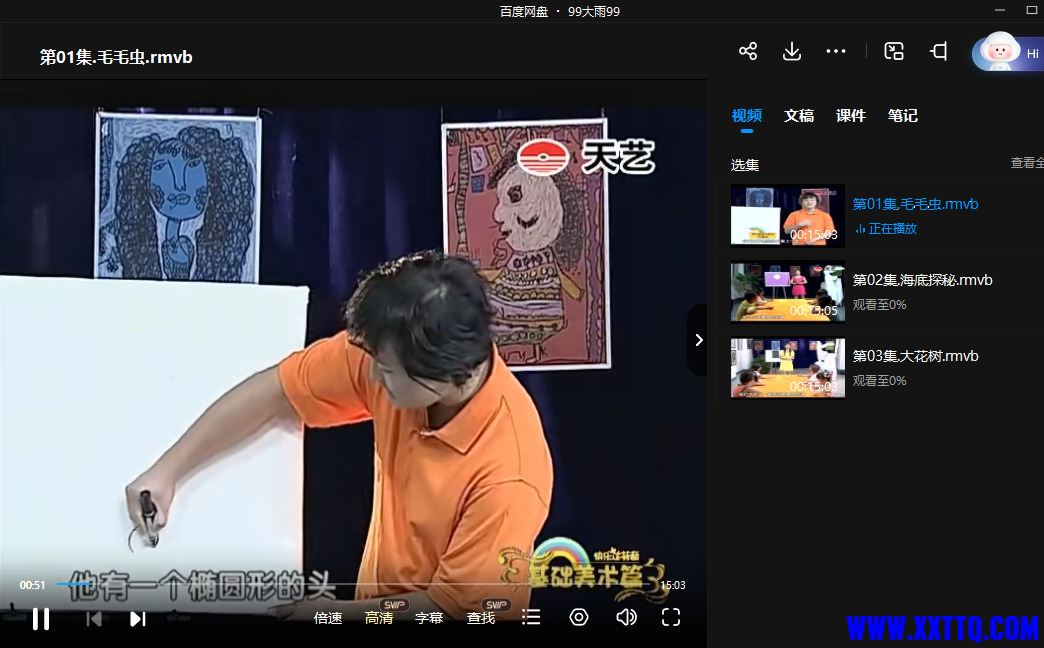
Task: Collapse the side panel with chevron arrow
Action: (x=698, y=340)
